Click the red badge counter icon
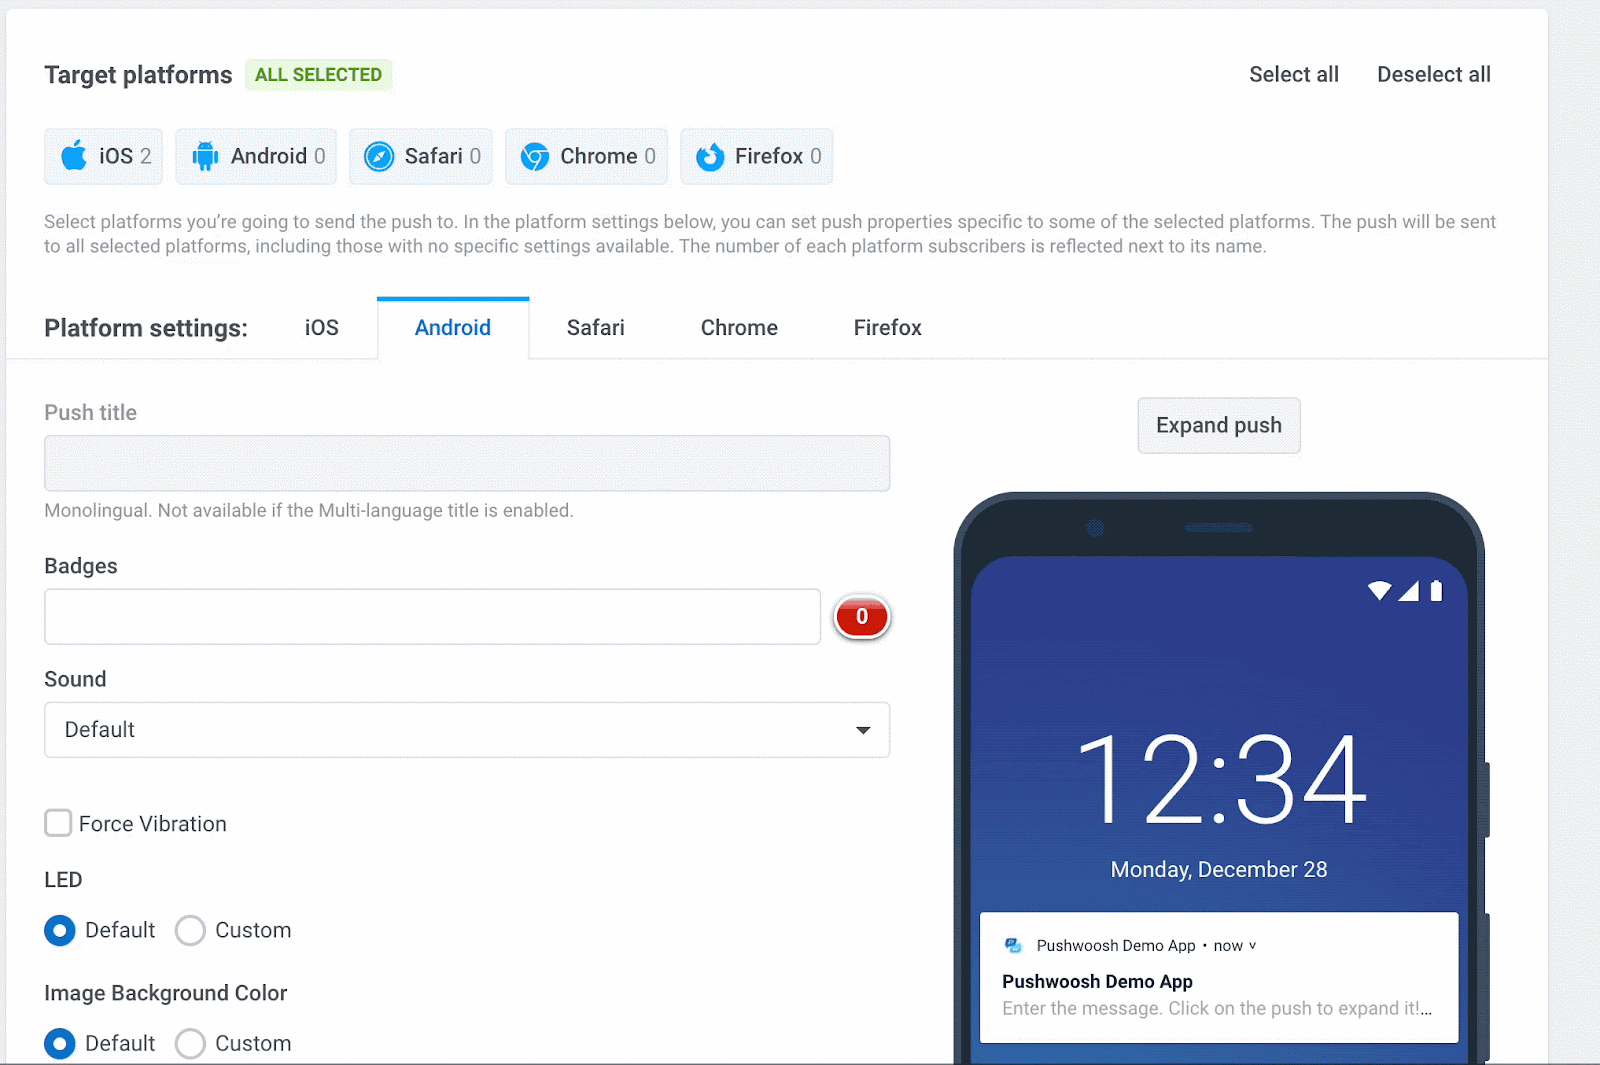 [861, 617]
